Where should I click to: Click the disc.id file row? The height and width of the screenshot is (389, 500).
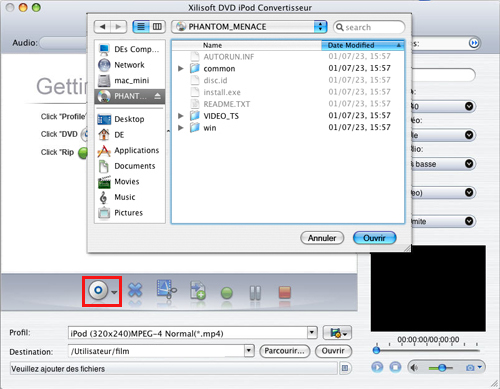coord(288,80)
